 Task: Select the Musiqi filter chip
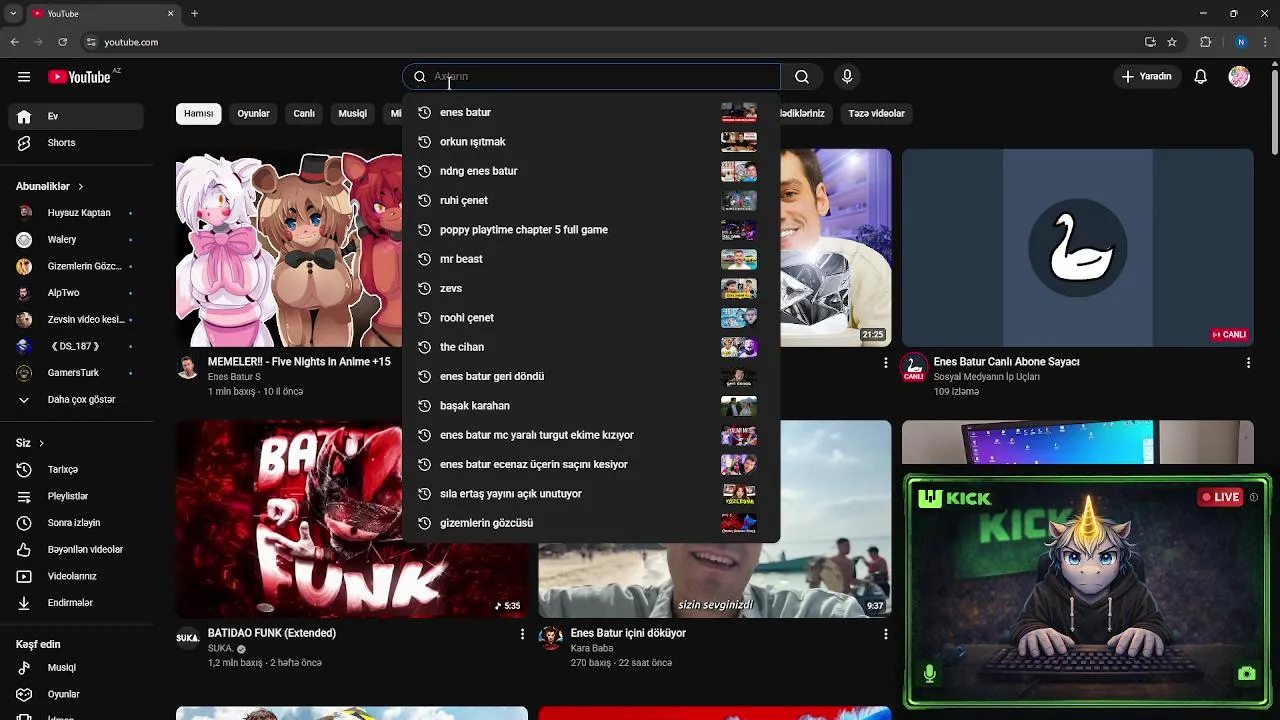click(x=352, y=114)
